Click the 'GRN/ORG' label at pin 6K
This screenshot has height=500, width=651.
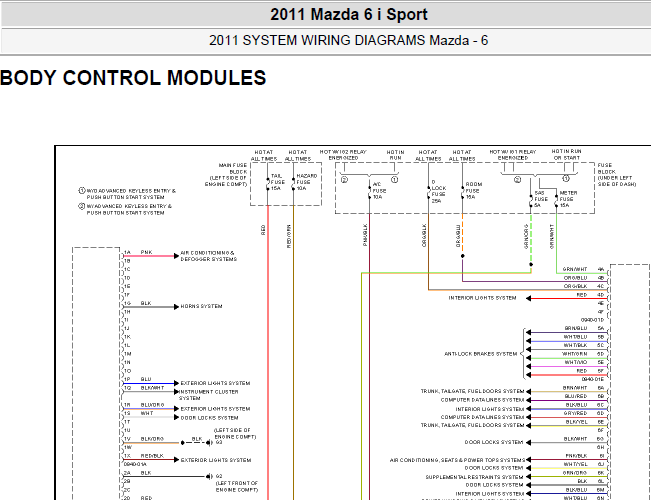pos(575,473)
